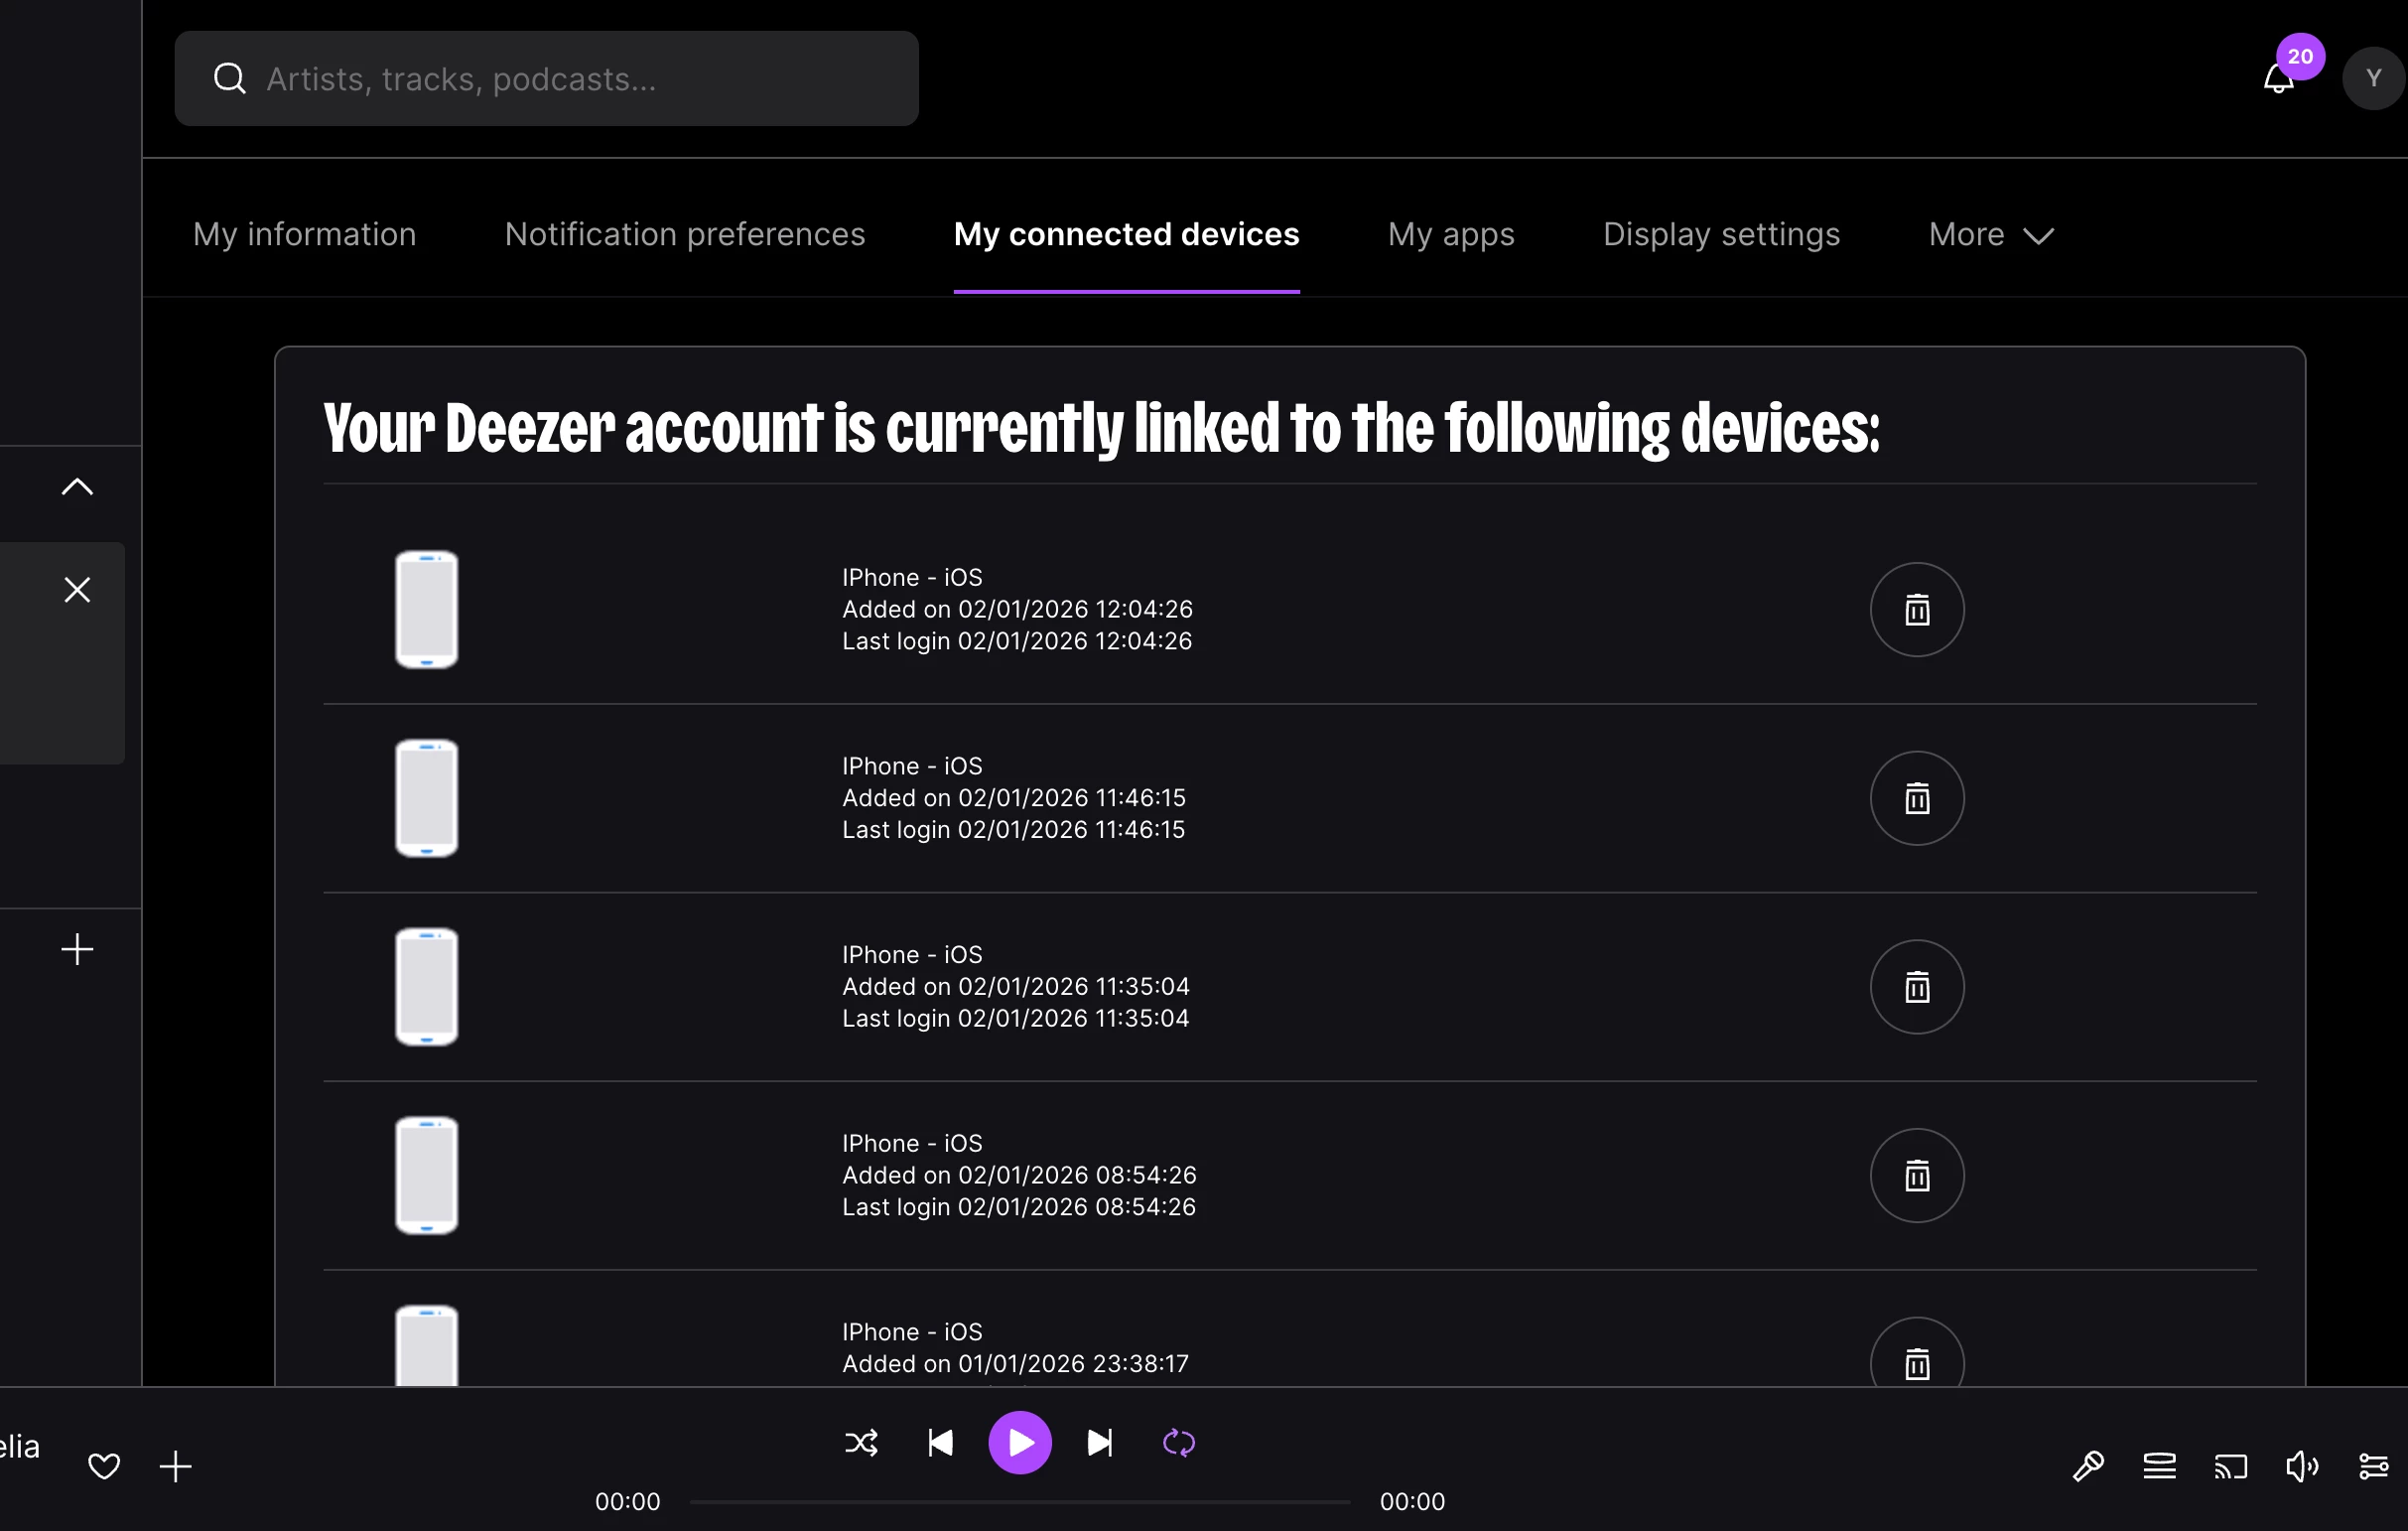Open the Display settings tab
The image size is (2408, 1531).
(x=1720, y=235)
